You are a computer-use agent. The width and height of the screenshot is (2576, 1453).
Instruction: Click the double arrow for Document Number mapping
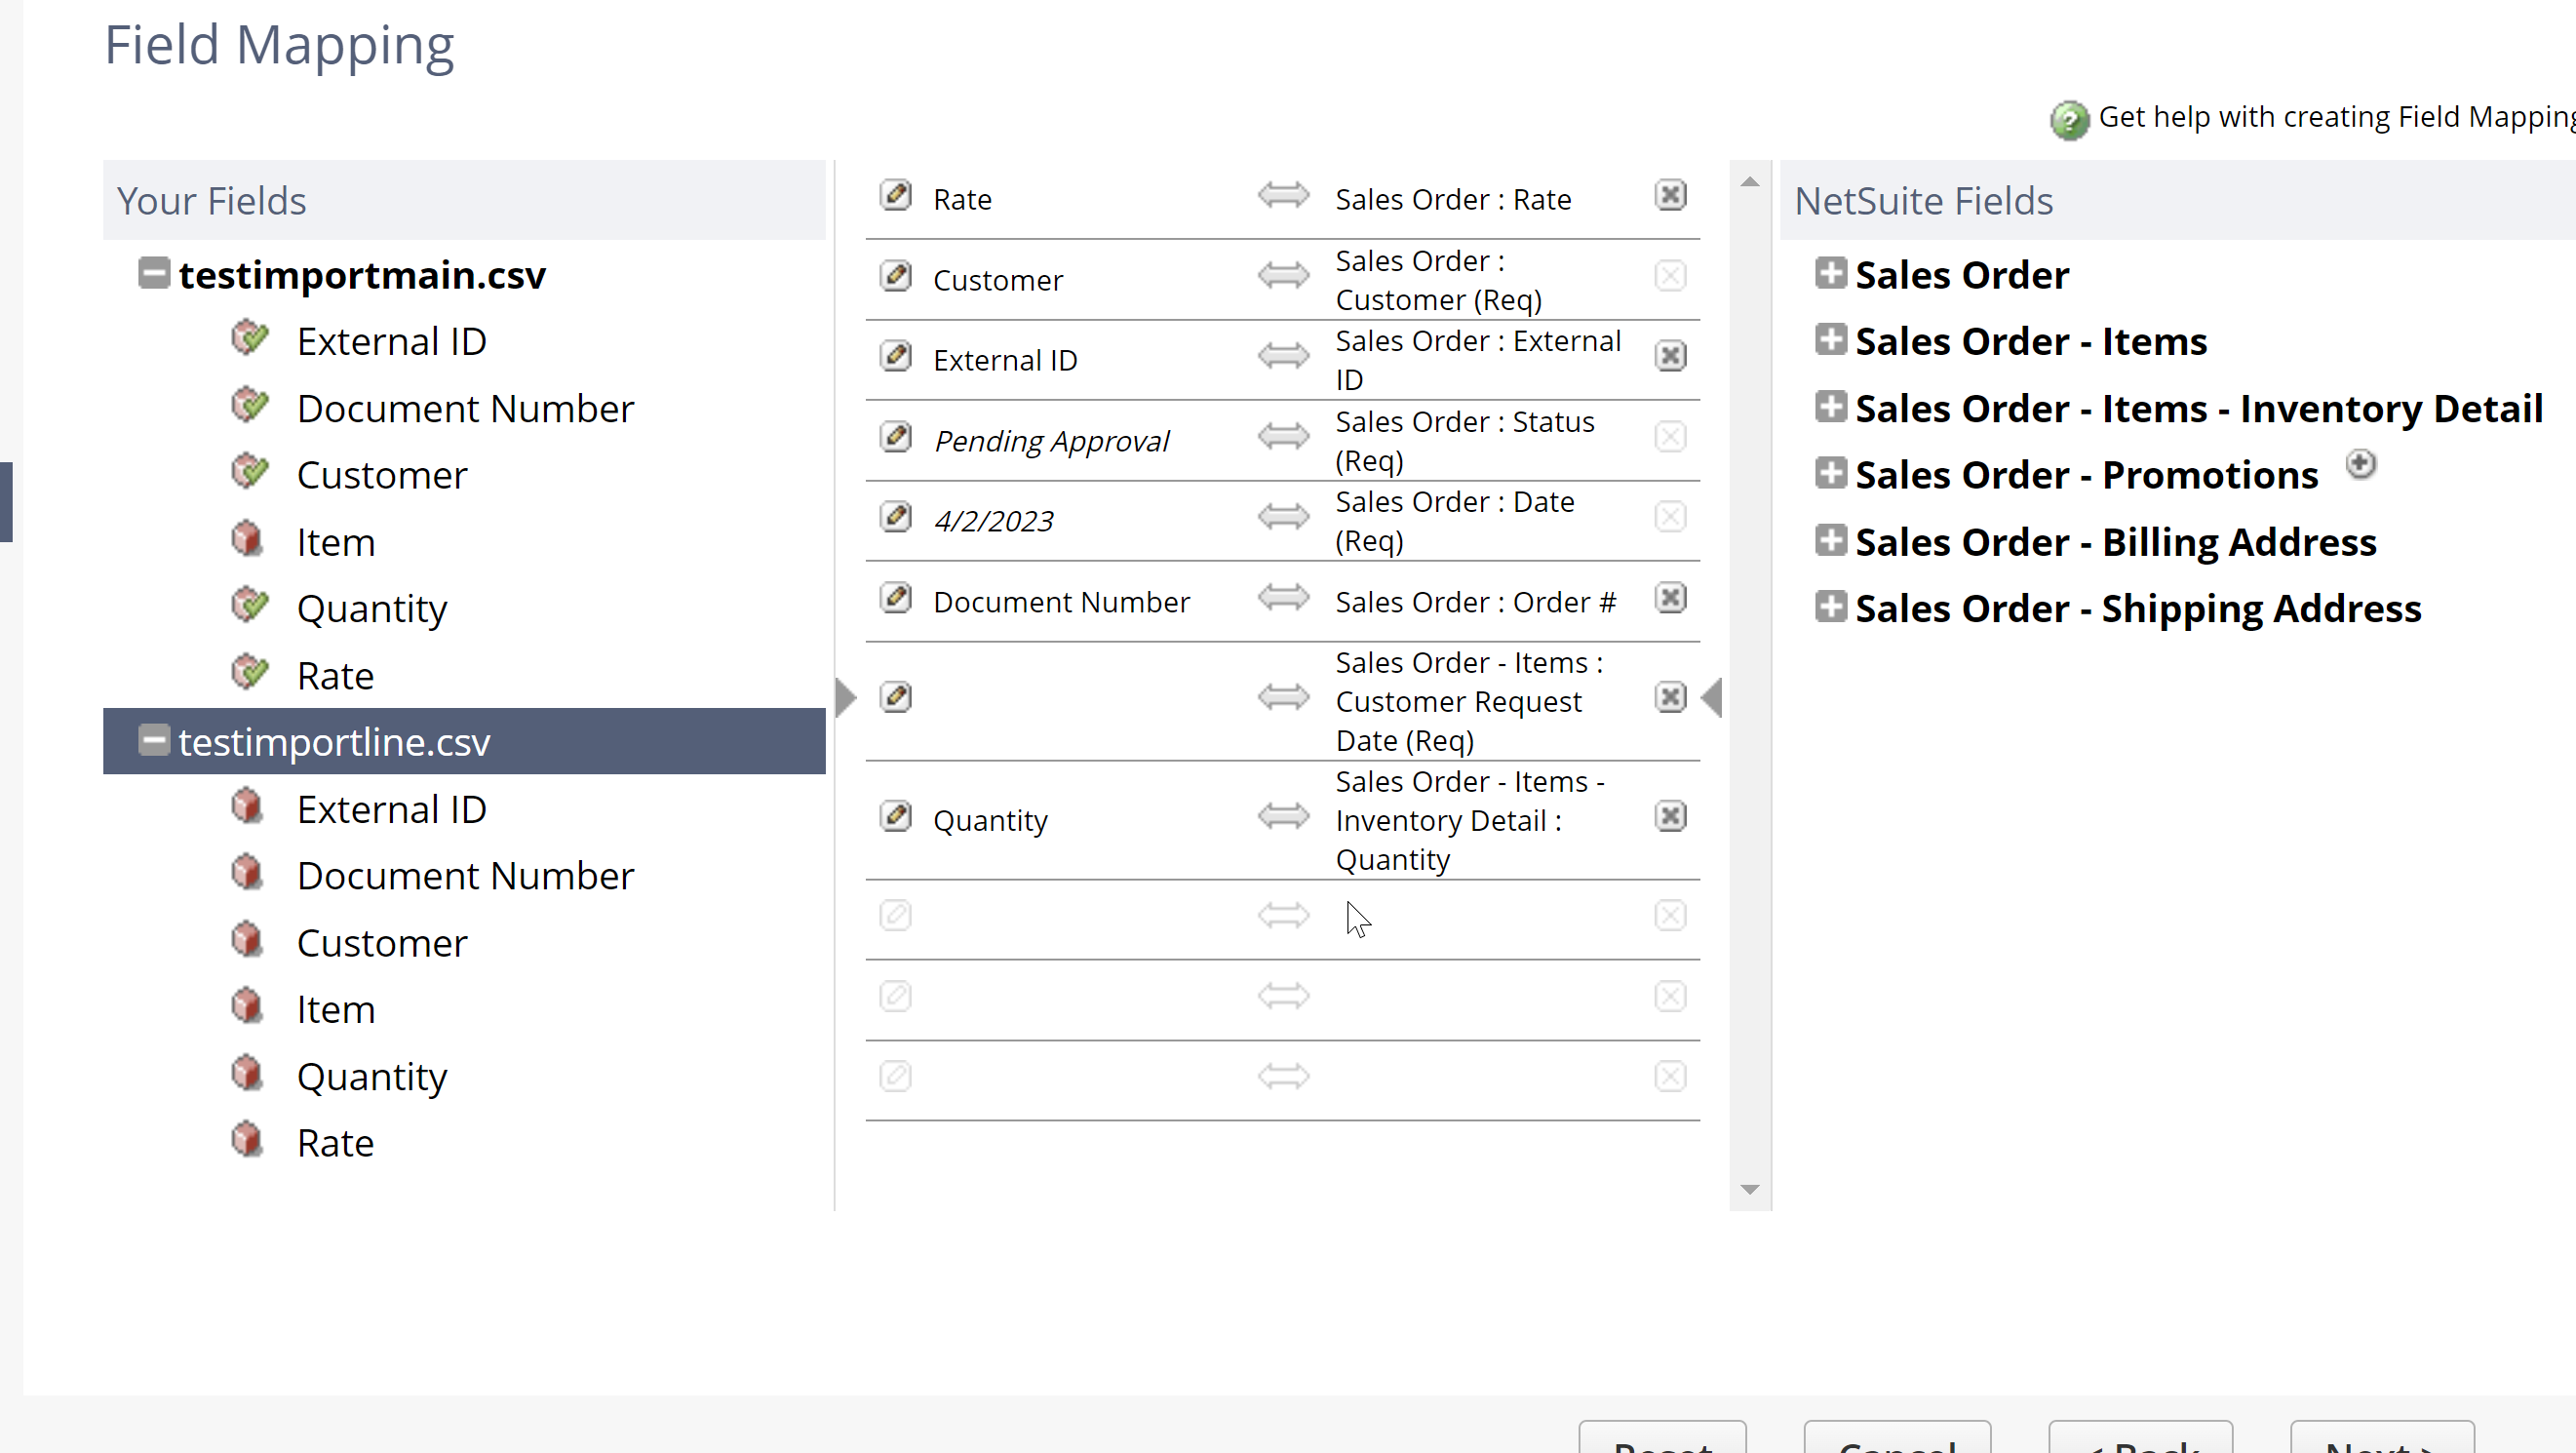coord(1283,598)
